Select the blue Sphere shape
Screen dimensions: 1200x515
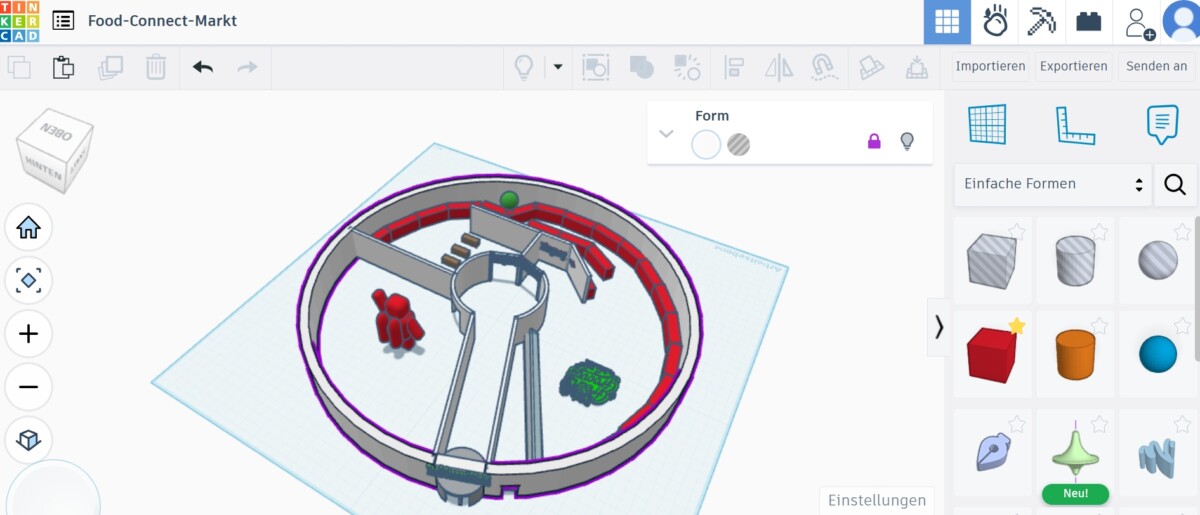[x=1158, y=354]
